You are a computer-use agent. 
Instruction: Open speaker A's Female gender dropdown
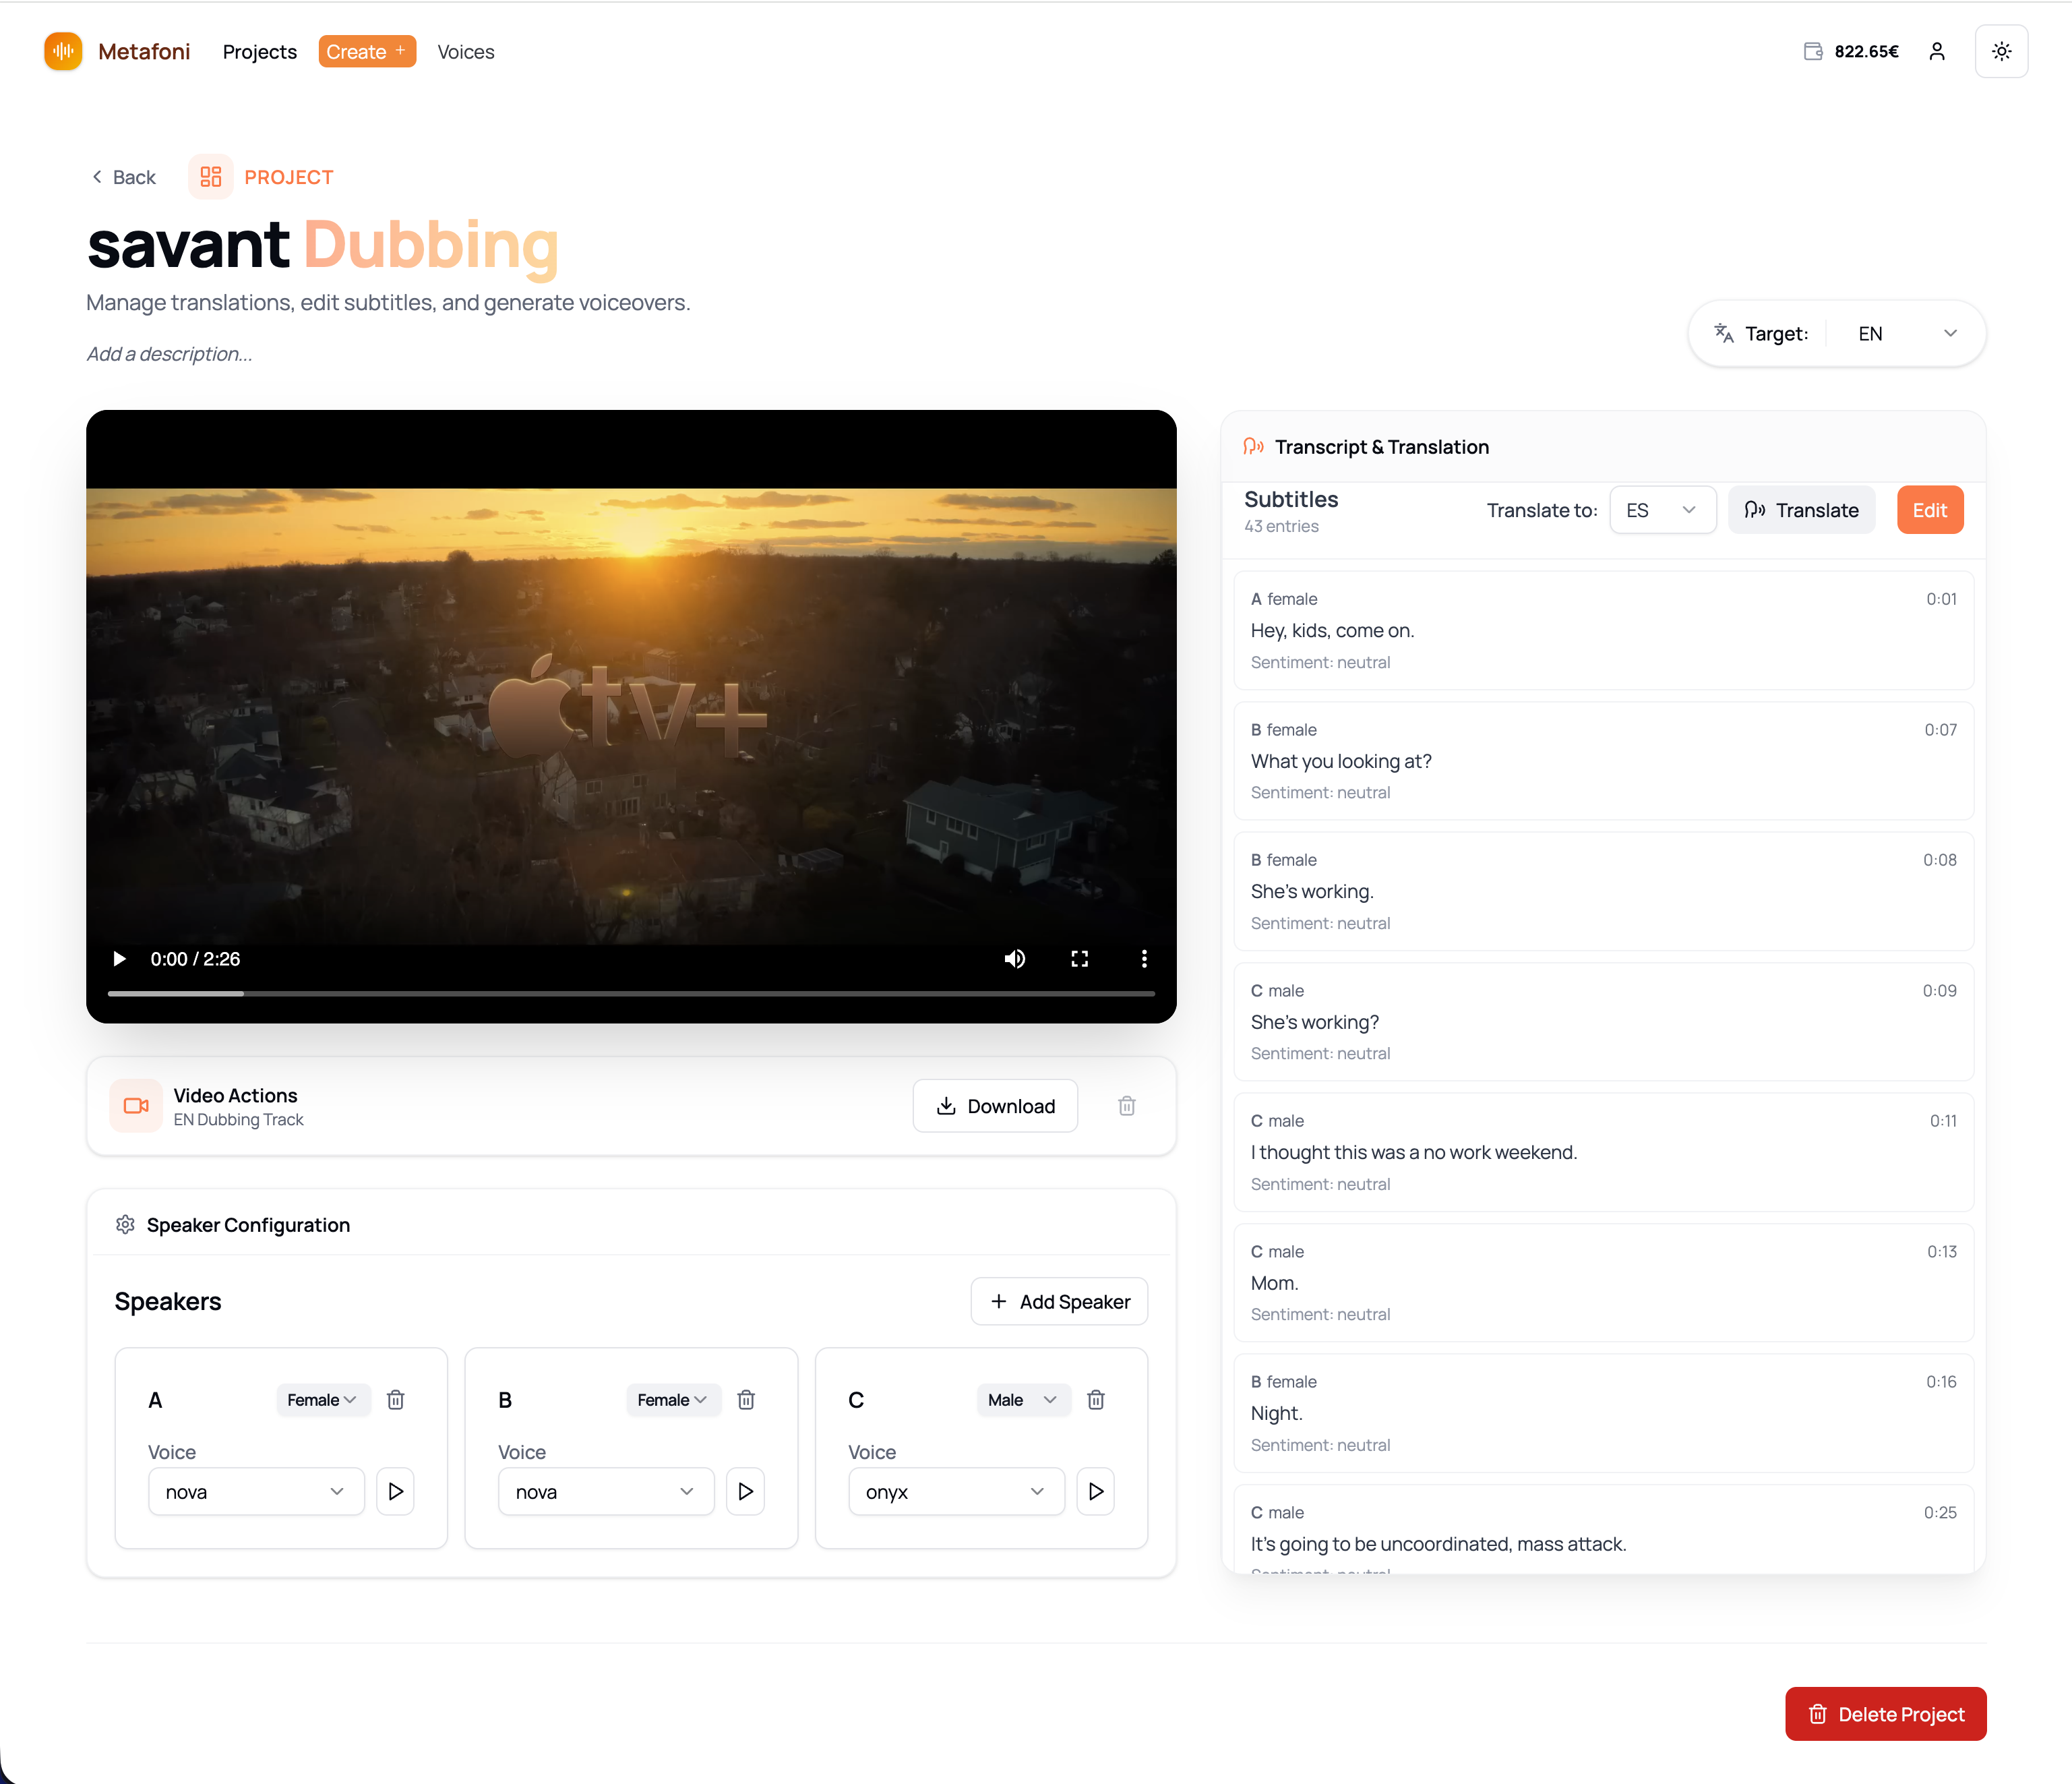pos(322,1400)
